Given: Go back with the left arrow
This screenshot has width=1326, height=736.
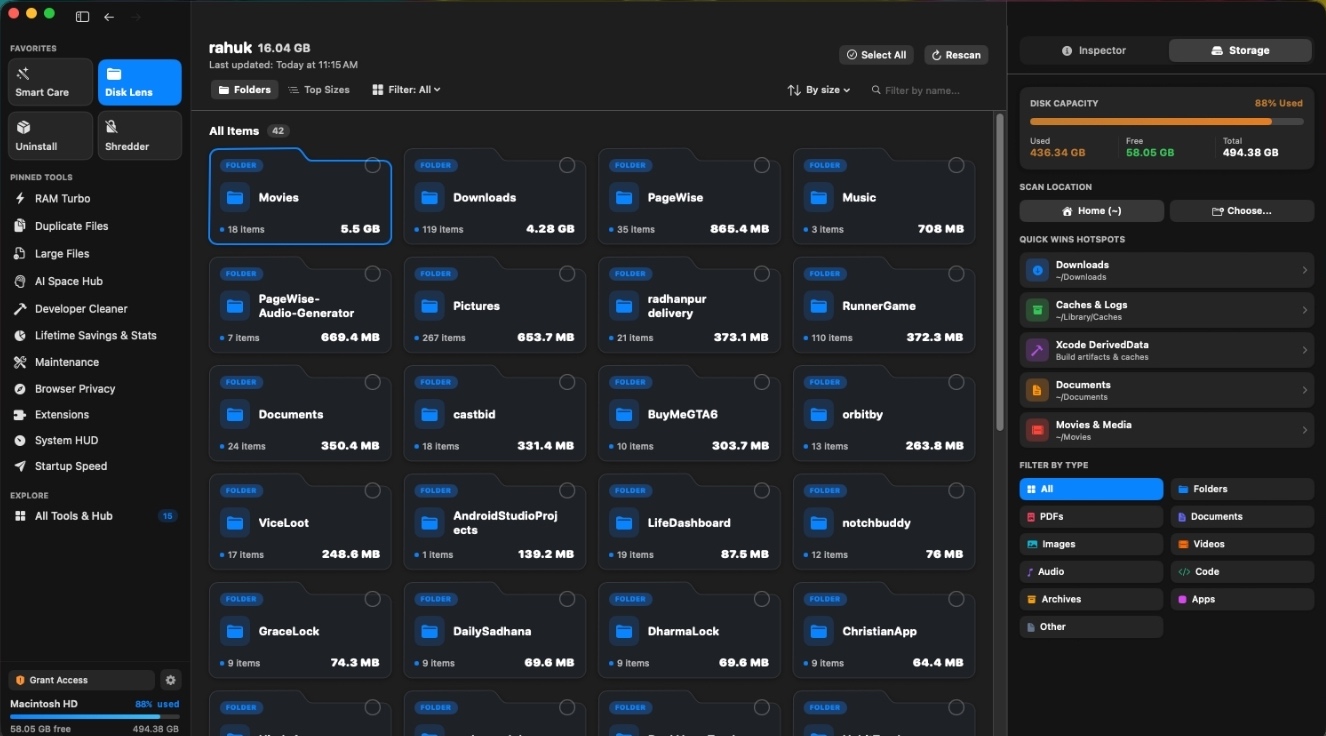Looking at the screenshot, I should pos(108,16).
